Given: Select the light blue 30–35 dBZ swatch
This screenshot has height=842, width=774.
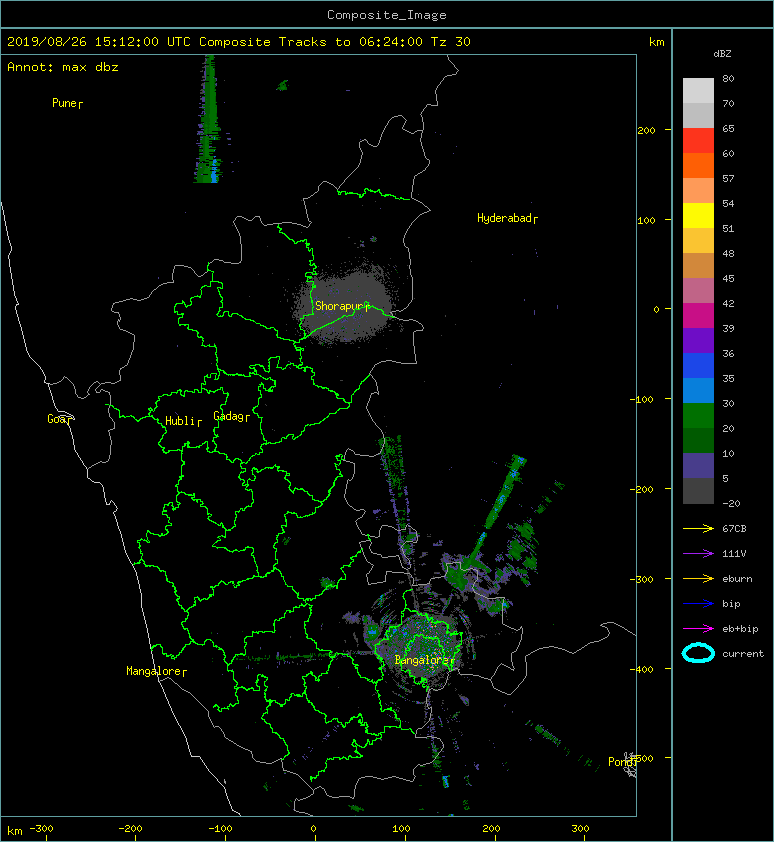Looking at the screenshot, I should tap(698, 391).
